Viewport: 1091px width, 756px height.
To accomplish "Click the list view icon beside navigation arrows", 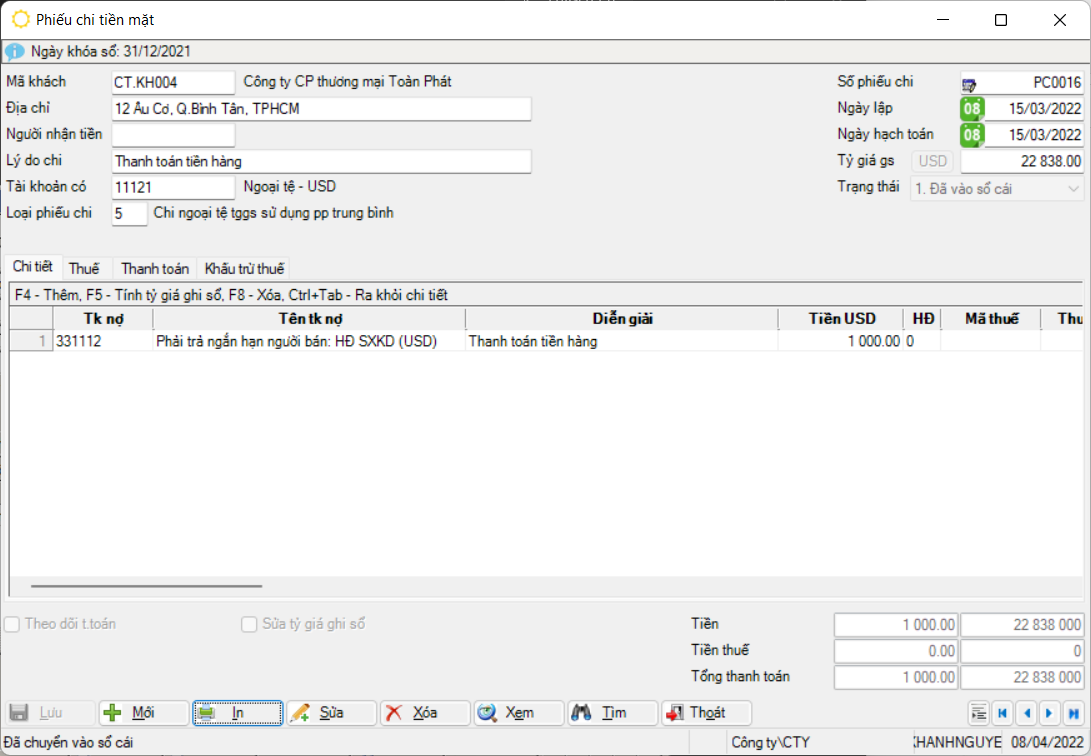I will (978, 713).
